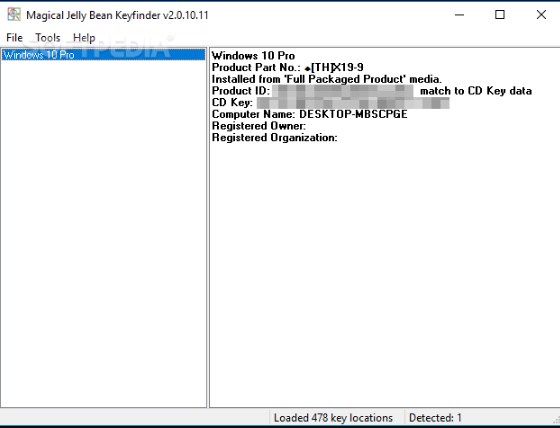This screenshot has width=560, height=428.
Task: Maximize the Keyfinder window
Action: pos(500,15)
